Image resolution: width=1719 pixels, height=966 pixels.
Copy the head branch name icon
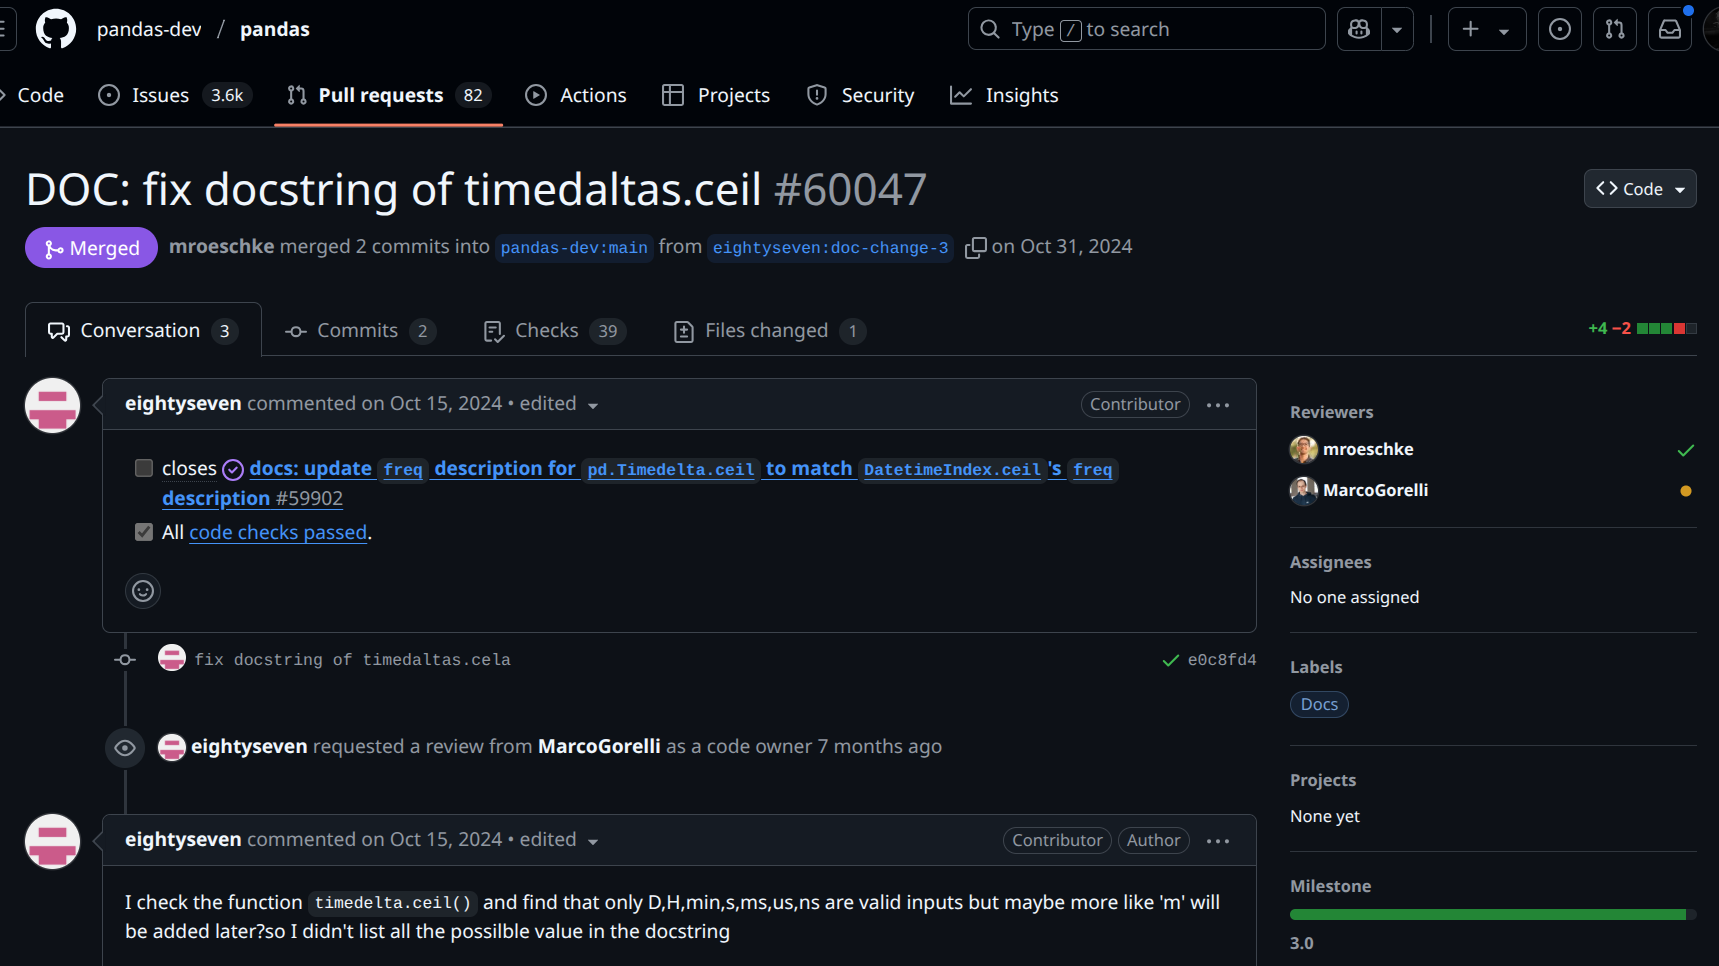(x=975, y=247)
